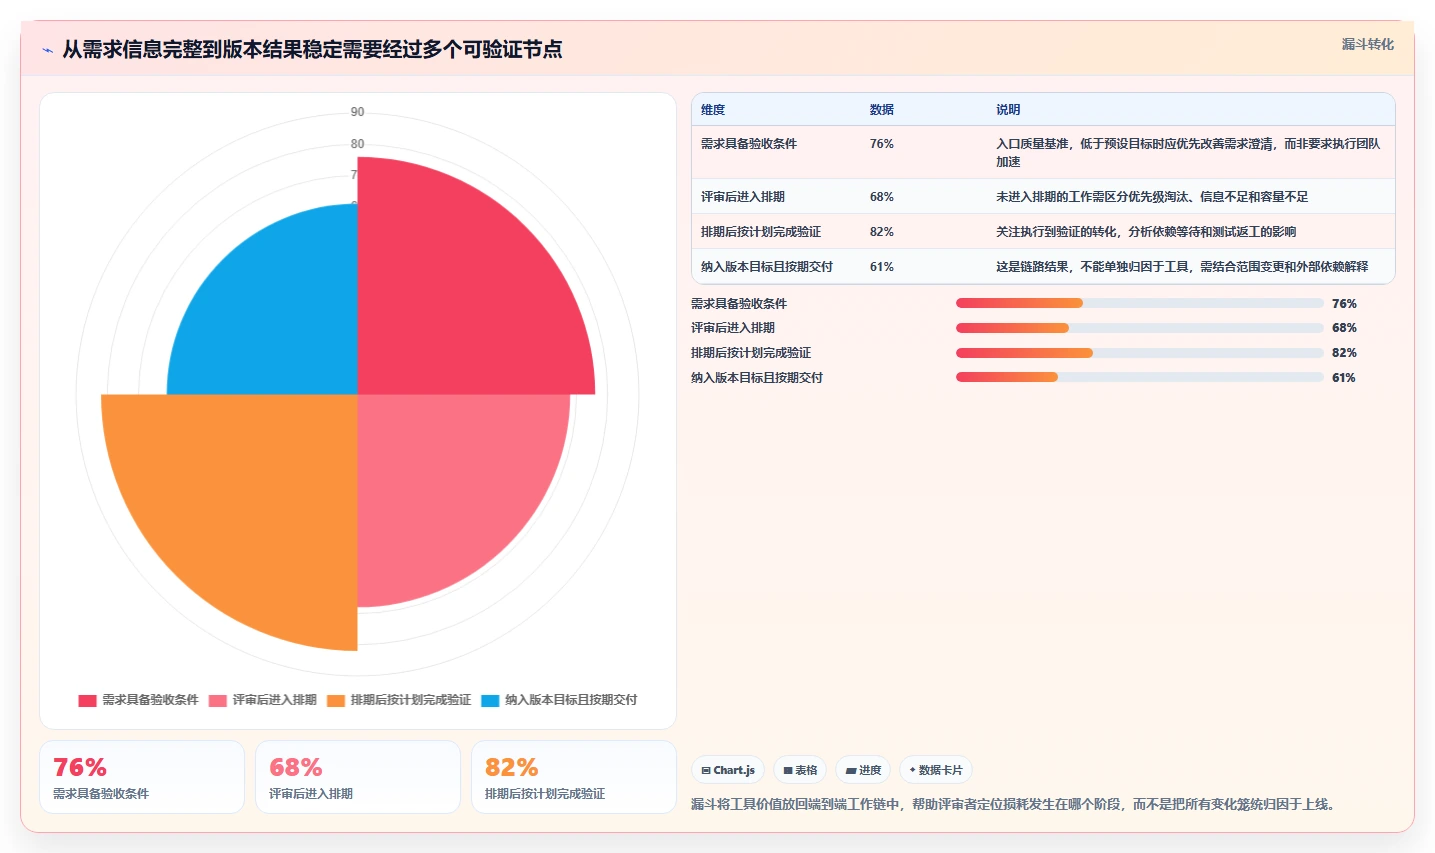Click the 说明 column header
Image resolution: width=1435 pixels, height=853 pixels.
1008,110
